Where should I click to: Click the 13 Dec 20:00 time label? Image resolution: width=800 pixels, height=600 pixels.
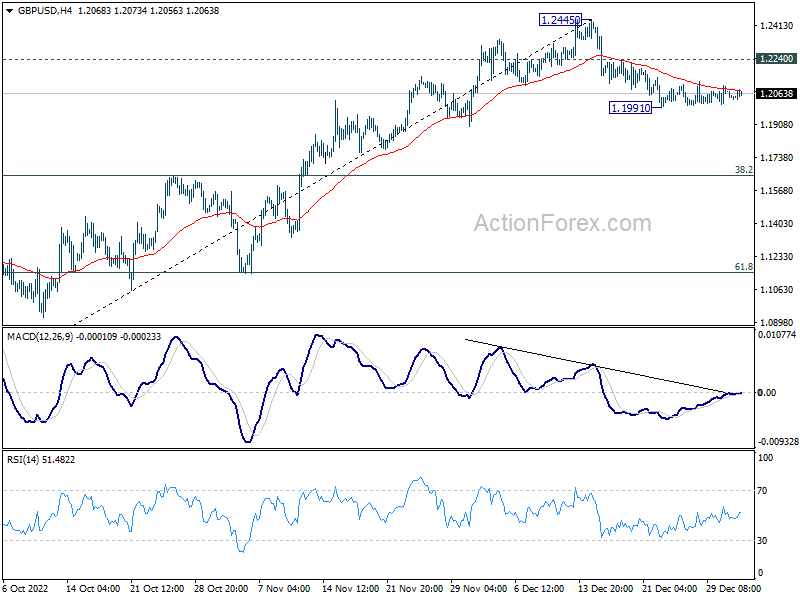tap(606, 588)
